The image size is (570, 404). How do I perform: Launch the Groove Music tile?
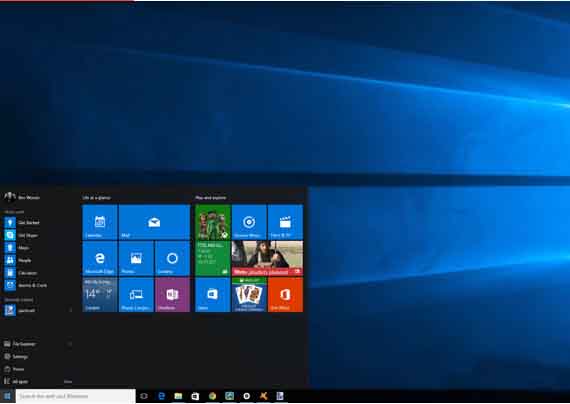tap(249, 222)
